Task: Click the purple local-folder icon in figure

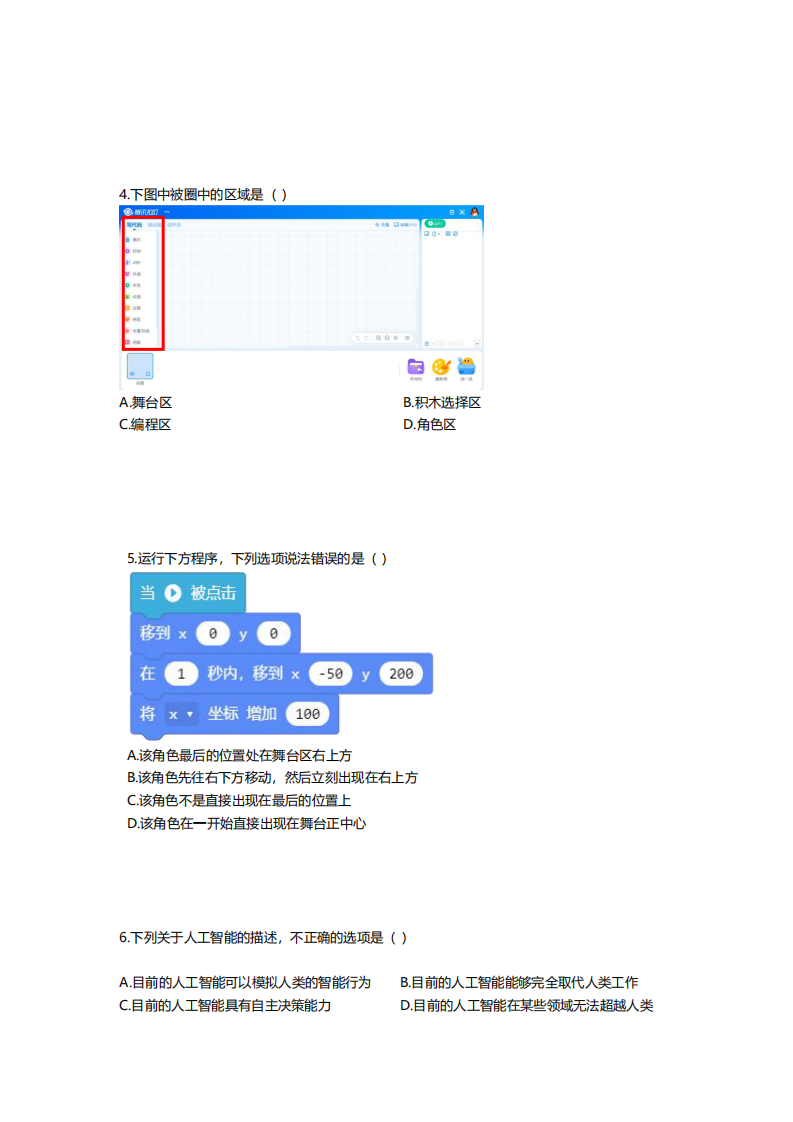Action: [x=416, y=366]
